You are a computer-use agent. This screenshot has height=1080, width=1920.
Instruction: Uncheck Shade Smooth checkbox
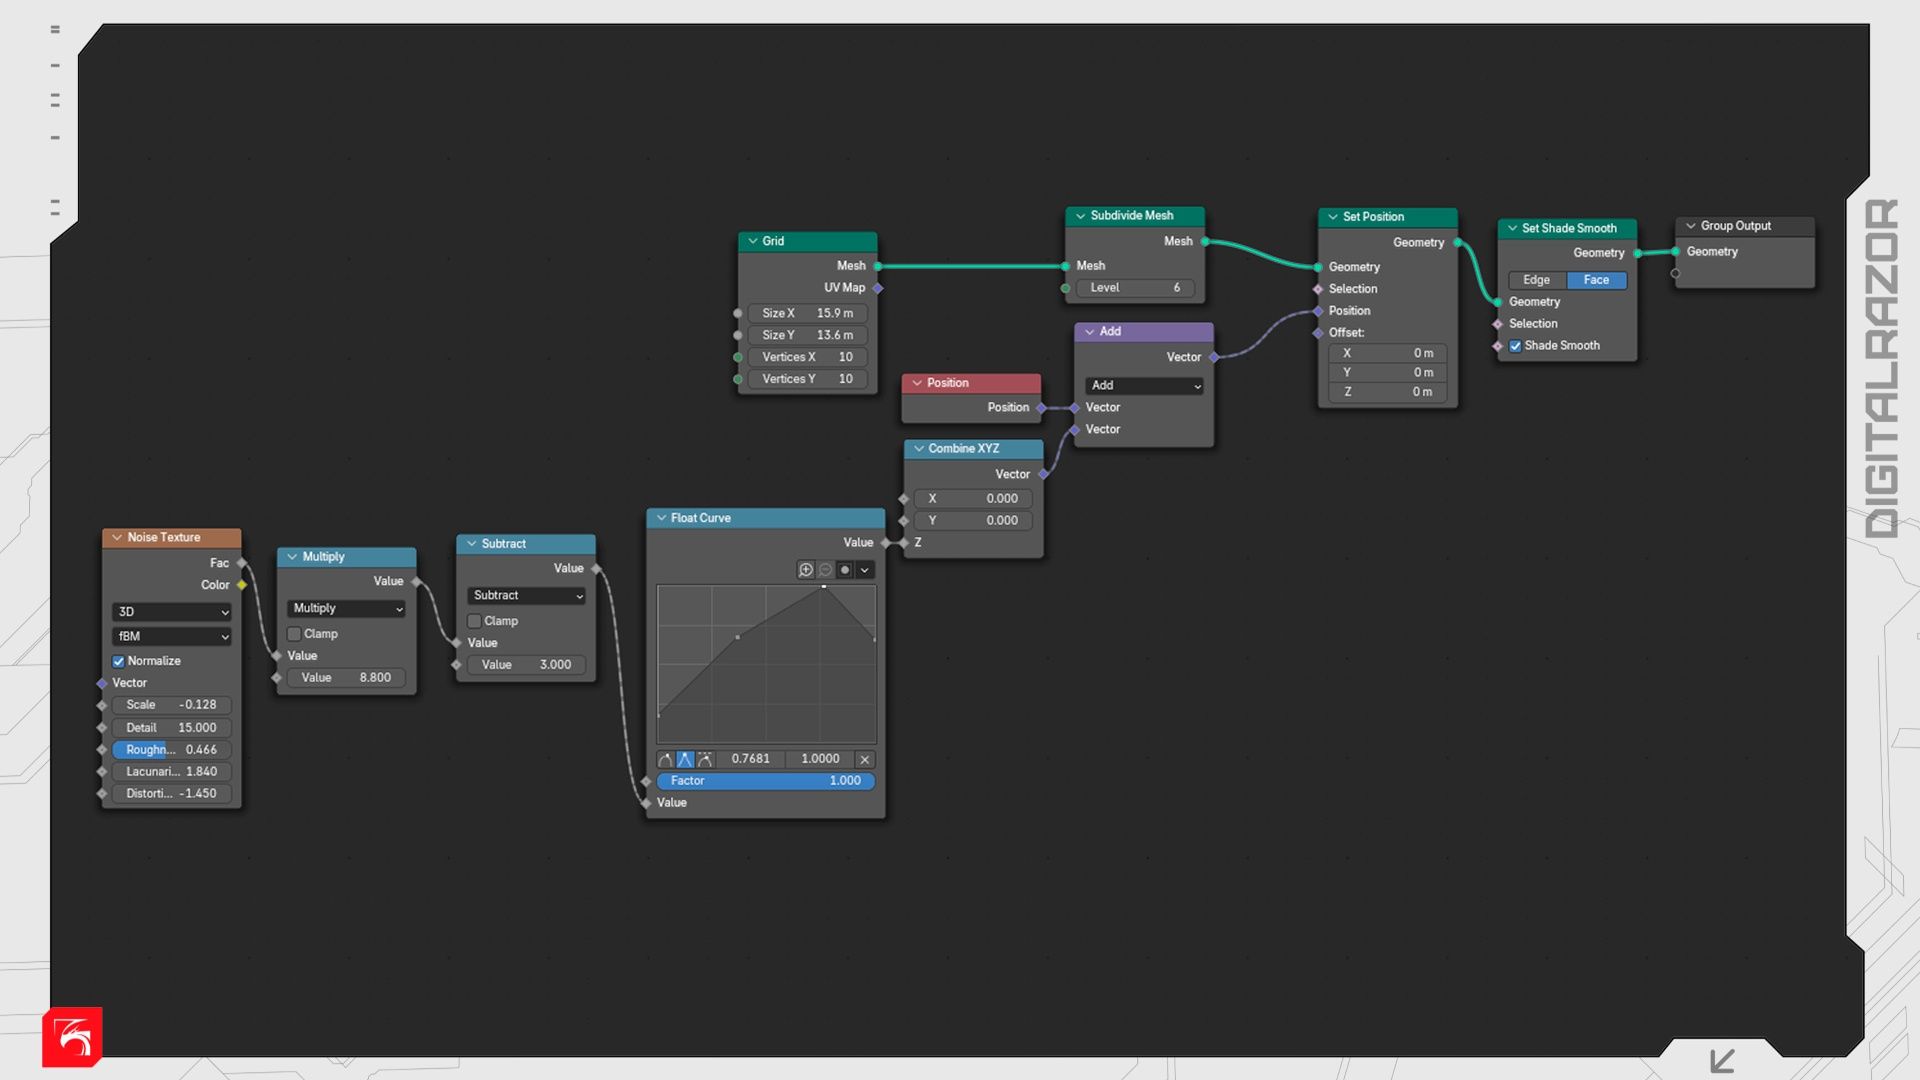[x=1516, y=346]
